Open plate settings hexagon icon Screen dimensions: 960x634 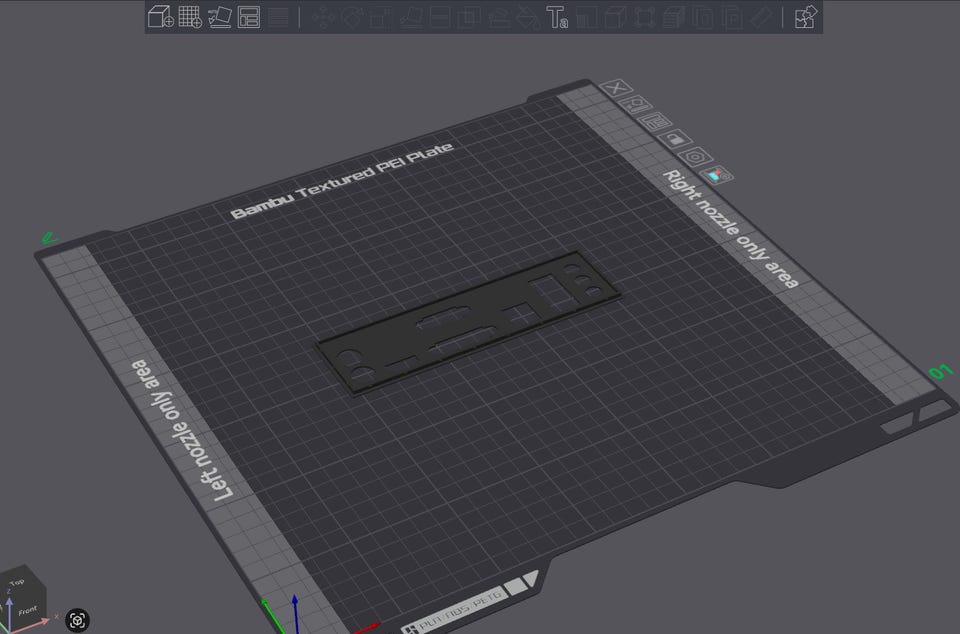696,155
